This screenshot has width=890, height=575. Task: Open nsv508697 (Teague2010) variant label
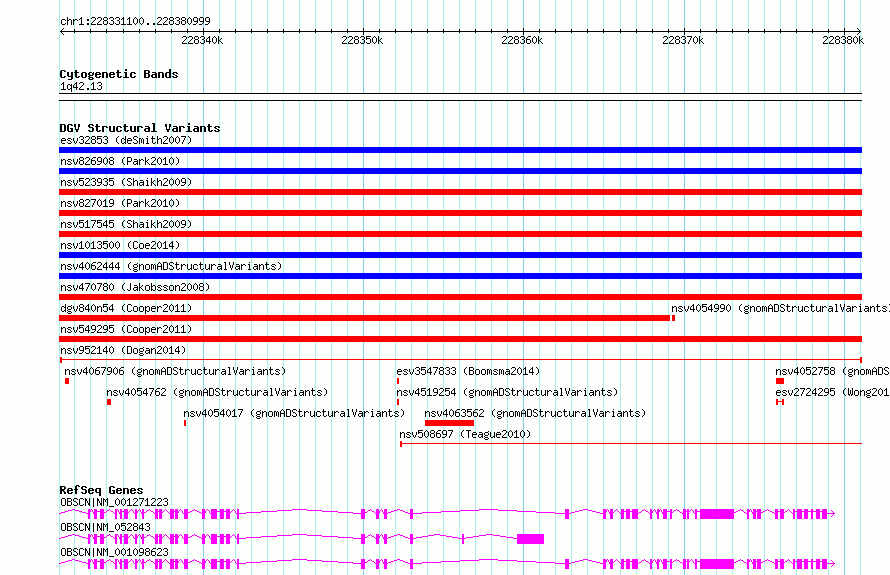pyautogui.click(x=465, y=434)
